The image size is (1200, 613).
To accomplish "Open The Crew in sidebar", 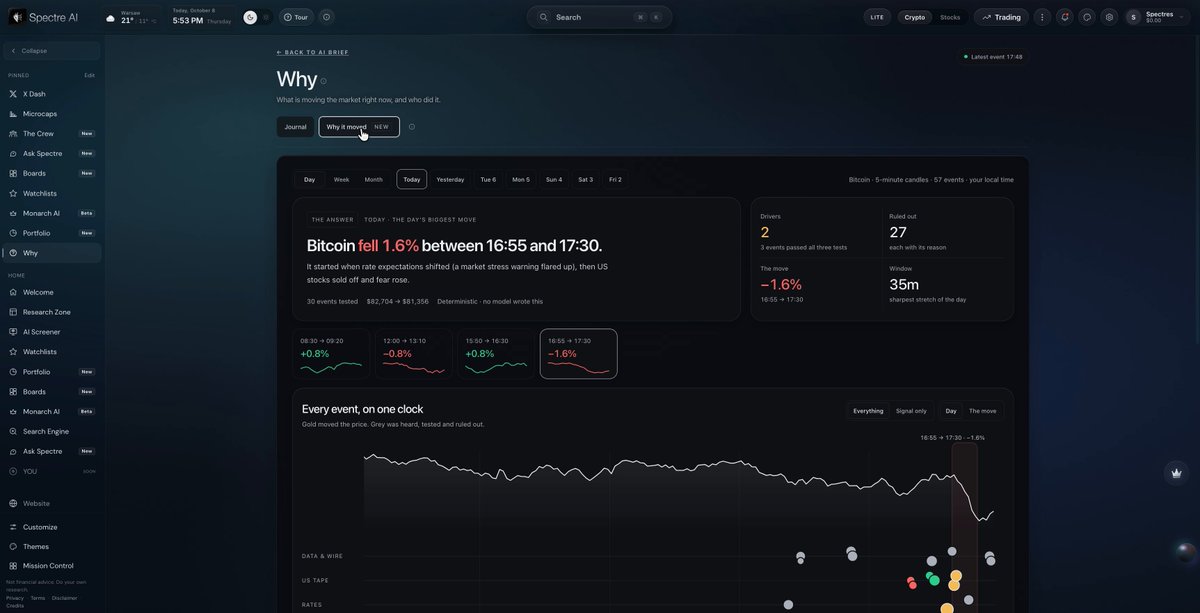I will [x=52, y=134].
